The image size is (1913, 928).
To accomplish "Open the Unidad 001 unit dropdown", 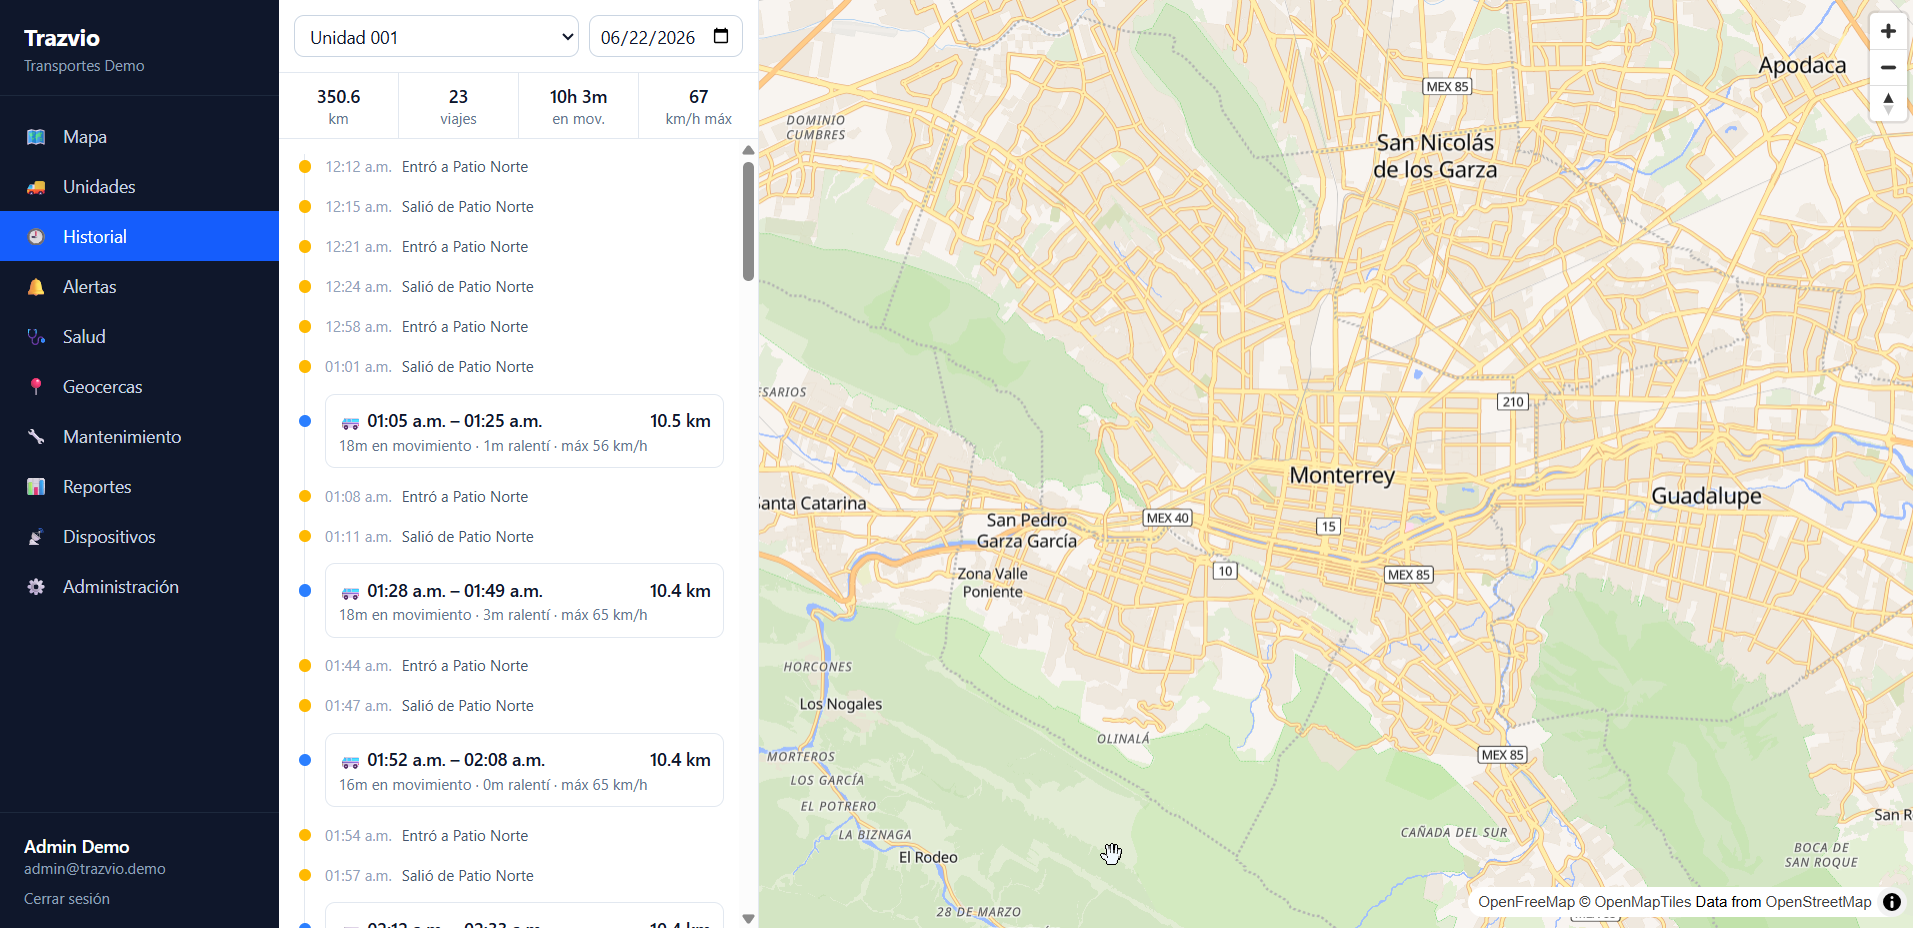I will click(436, 37).
